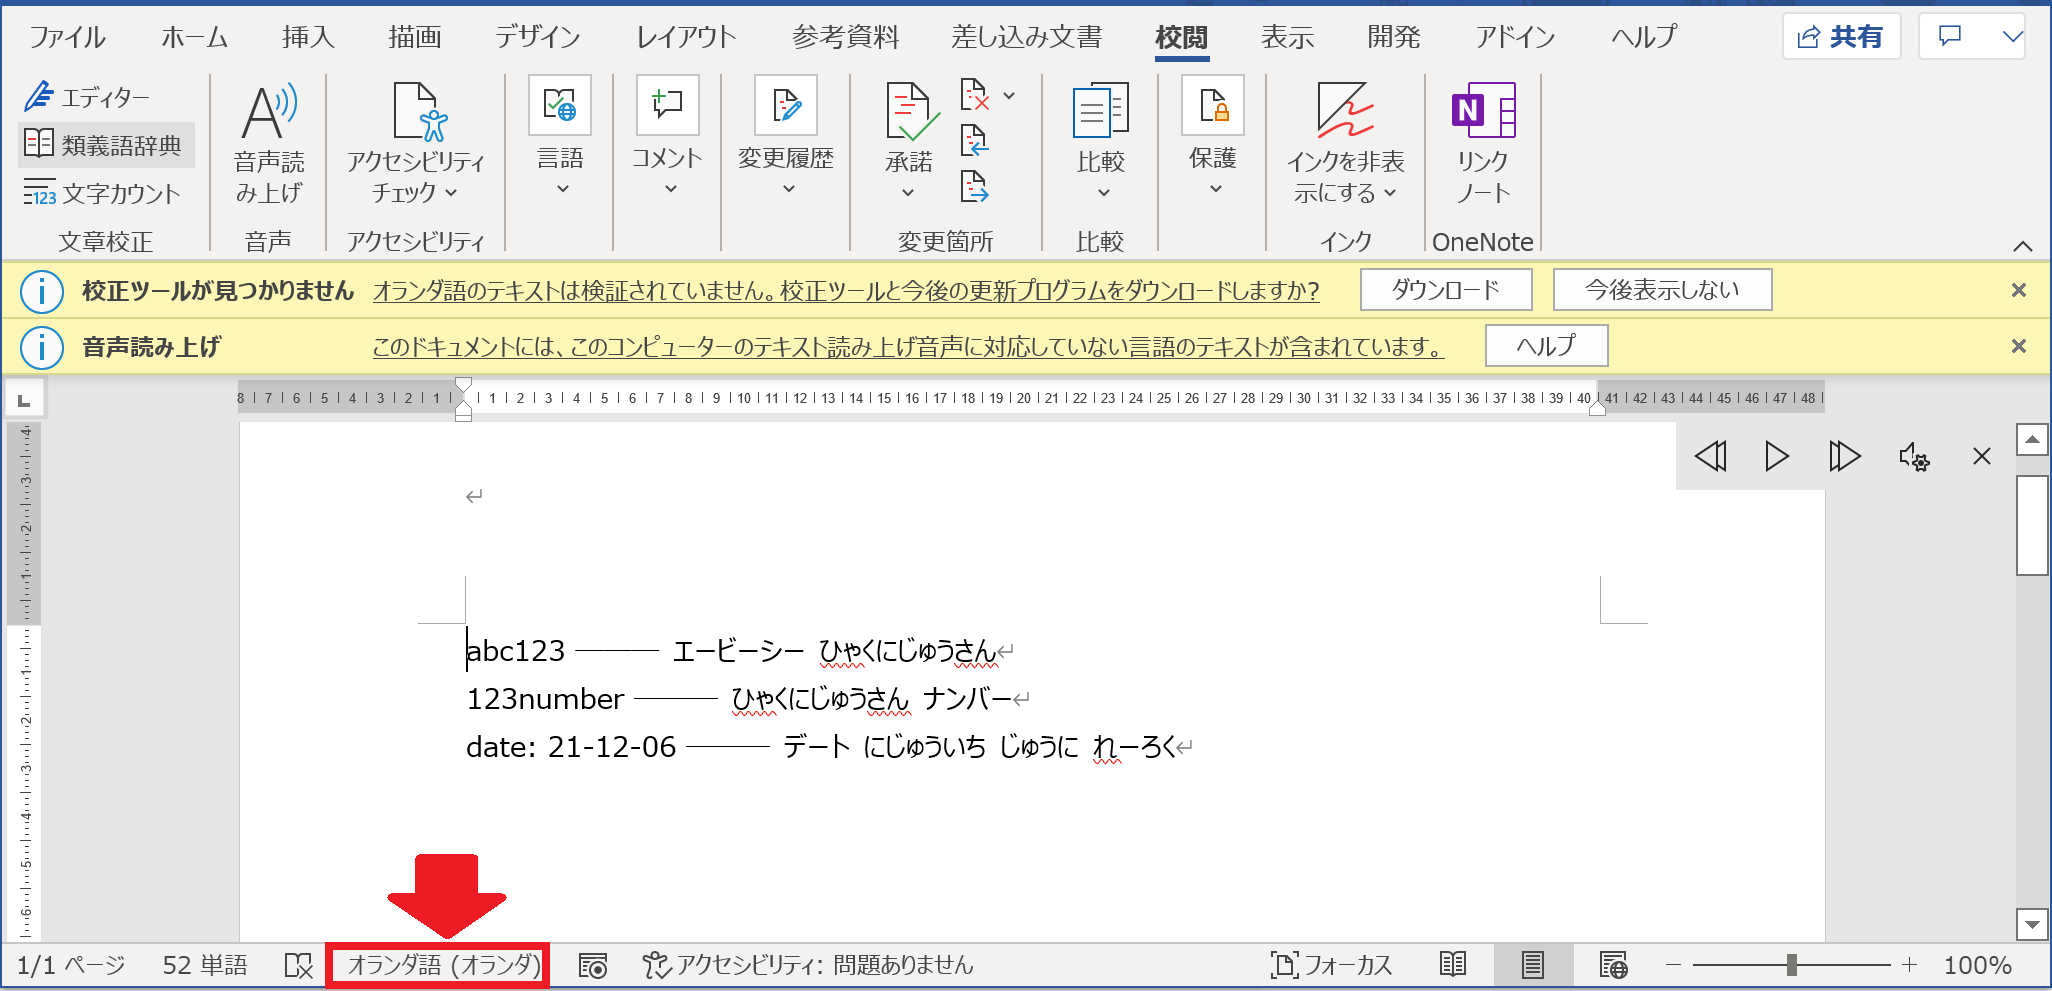
Task: Switch to print layout view
Action: 1533,965
